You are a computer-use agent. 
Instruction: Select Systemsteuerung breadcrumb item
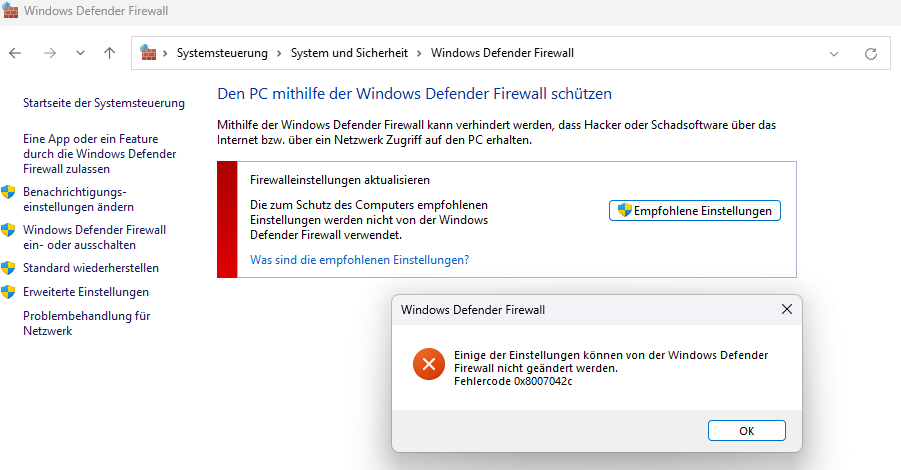click(x=222, y=53)
